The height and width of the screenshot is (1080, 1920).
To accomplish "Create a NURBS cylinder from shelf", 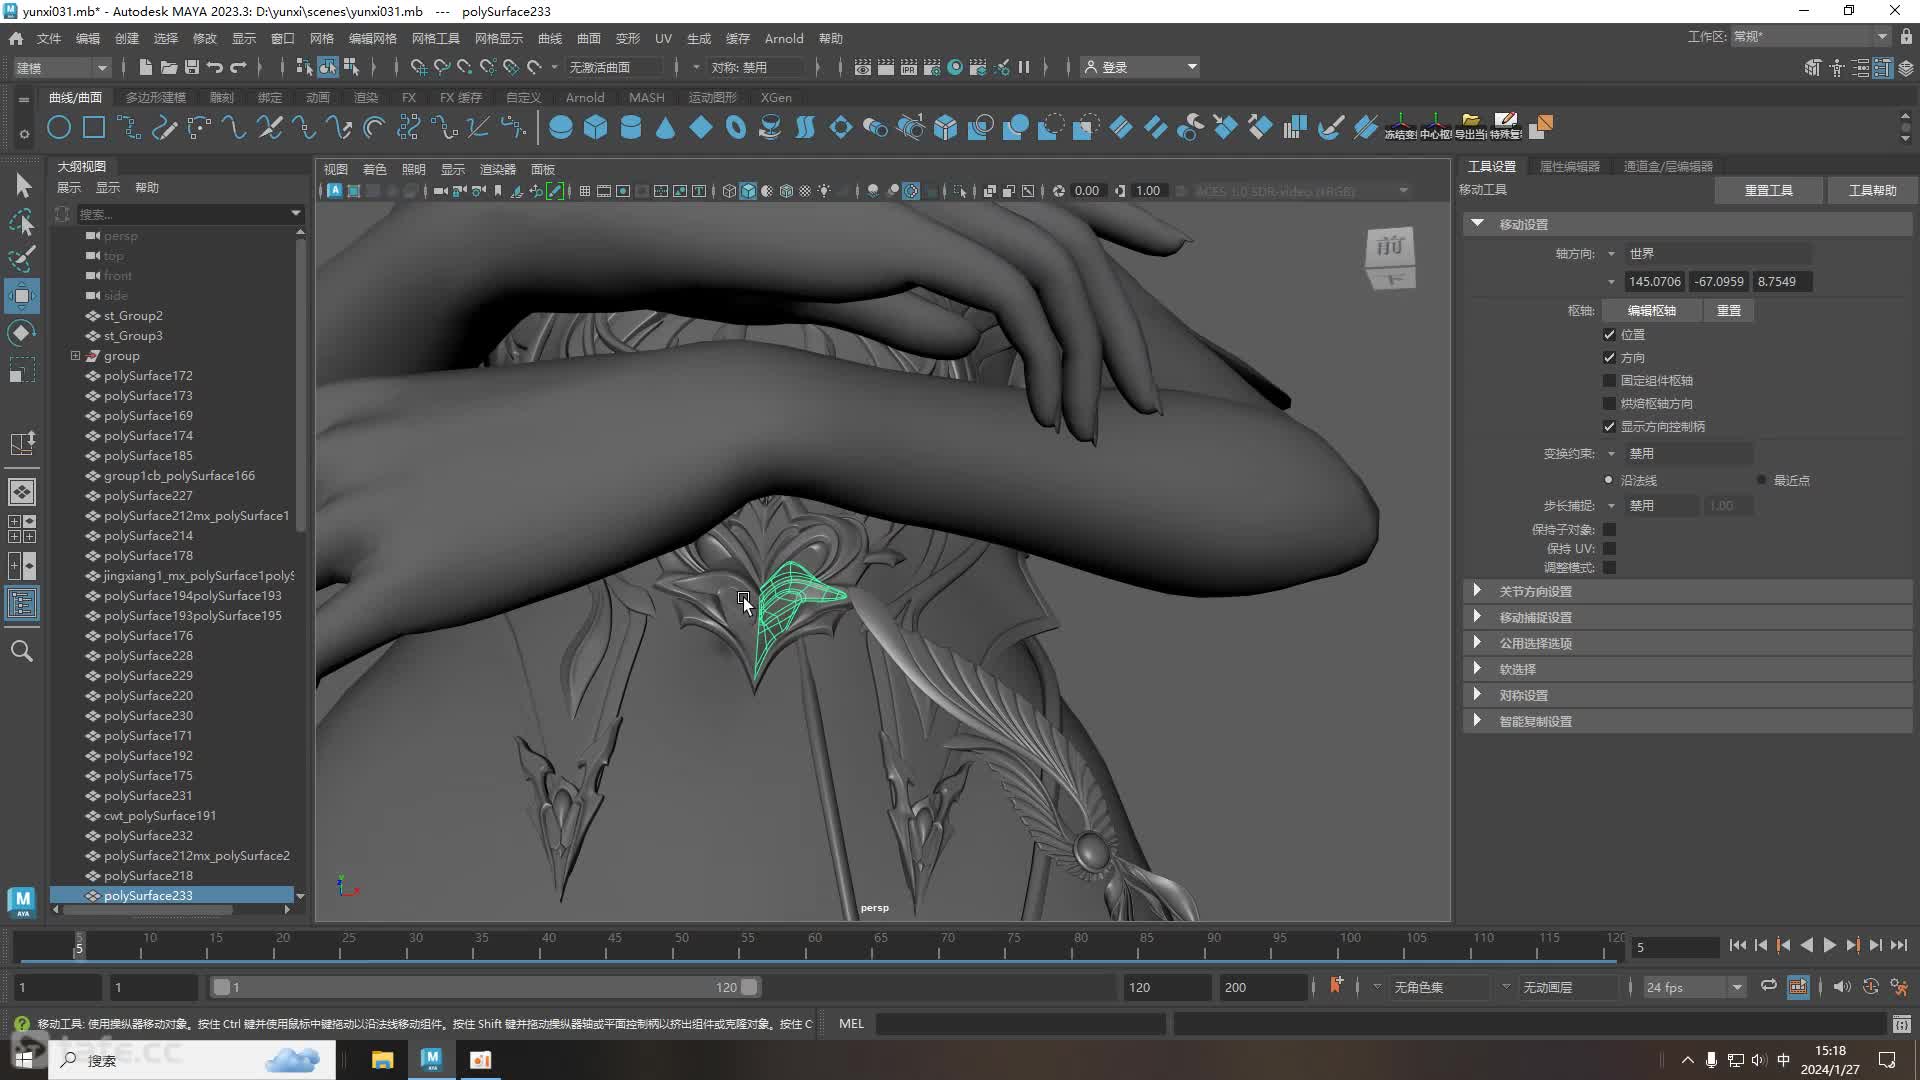I will coord(631,128).
